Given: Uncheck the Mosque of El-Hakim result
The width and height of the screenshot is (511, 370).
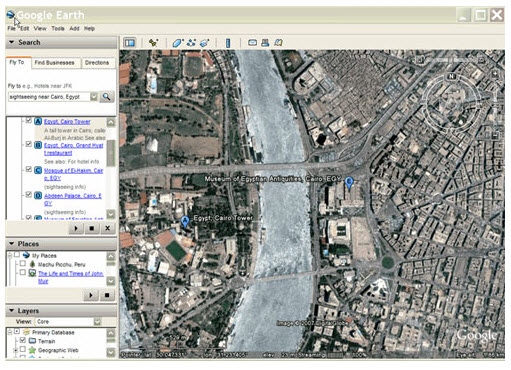Looking at the screenshot, I should (x=29, y=169).
